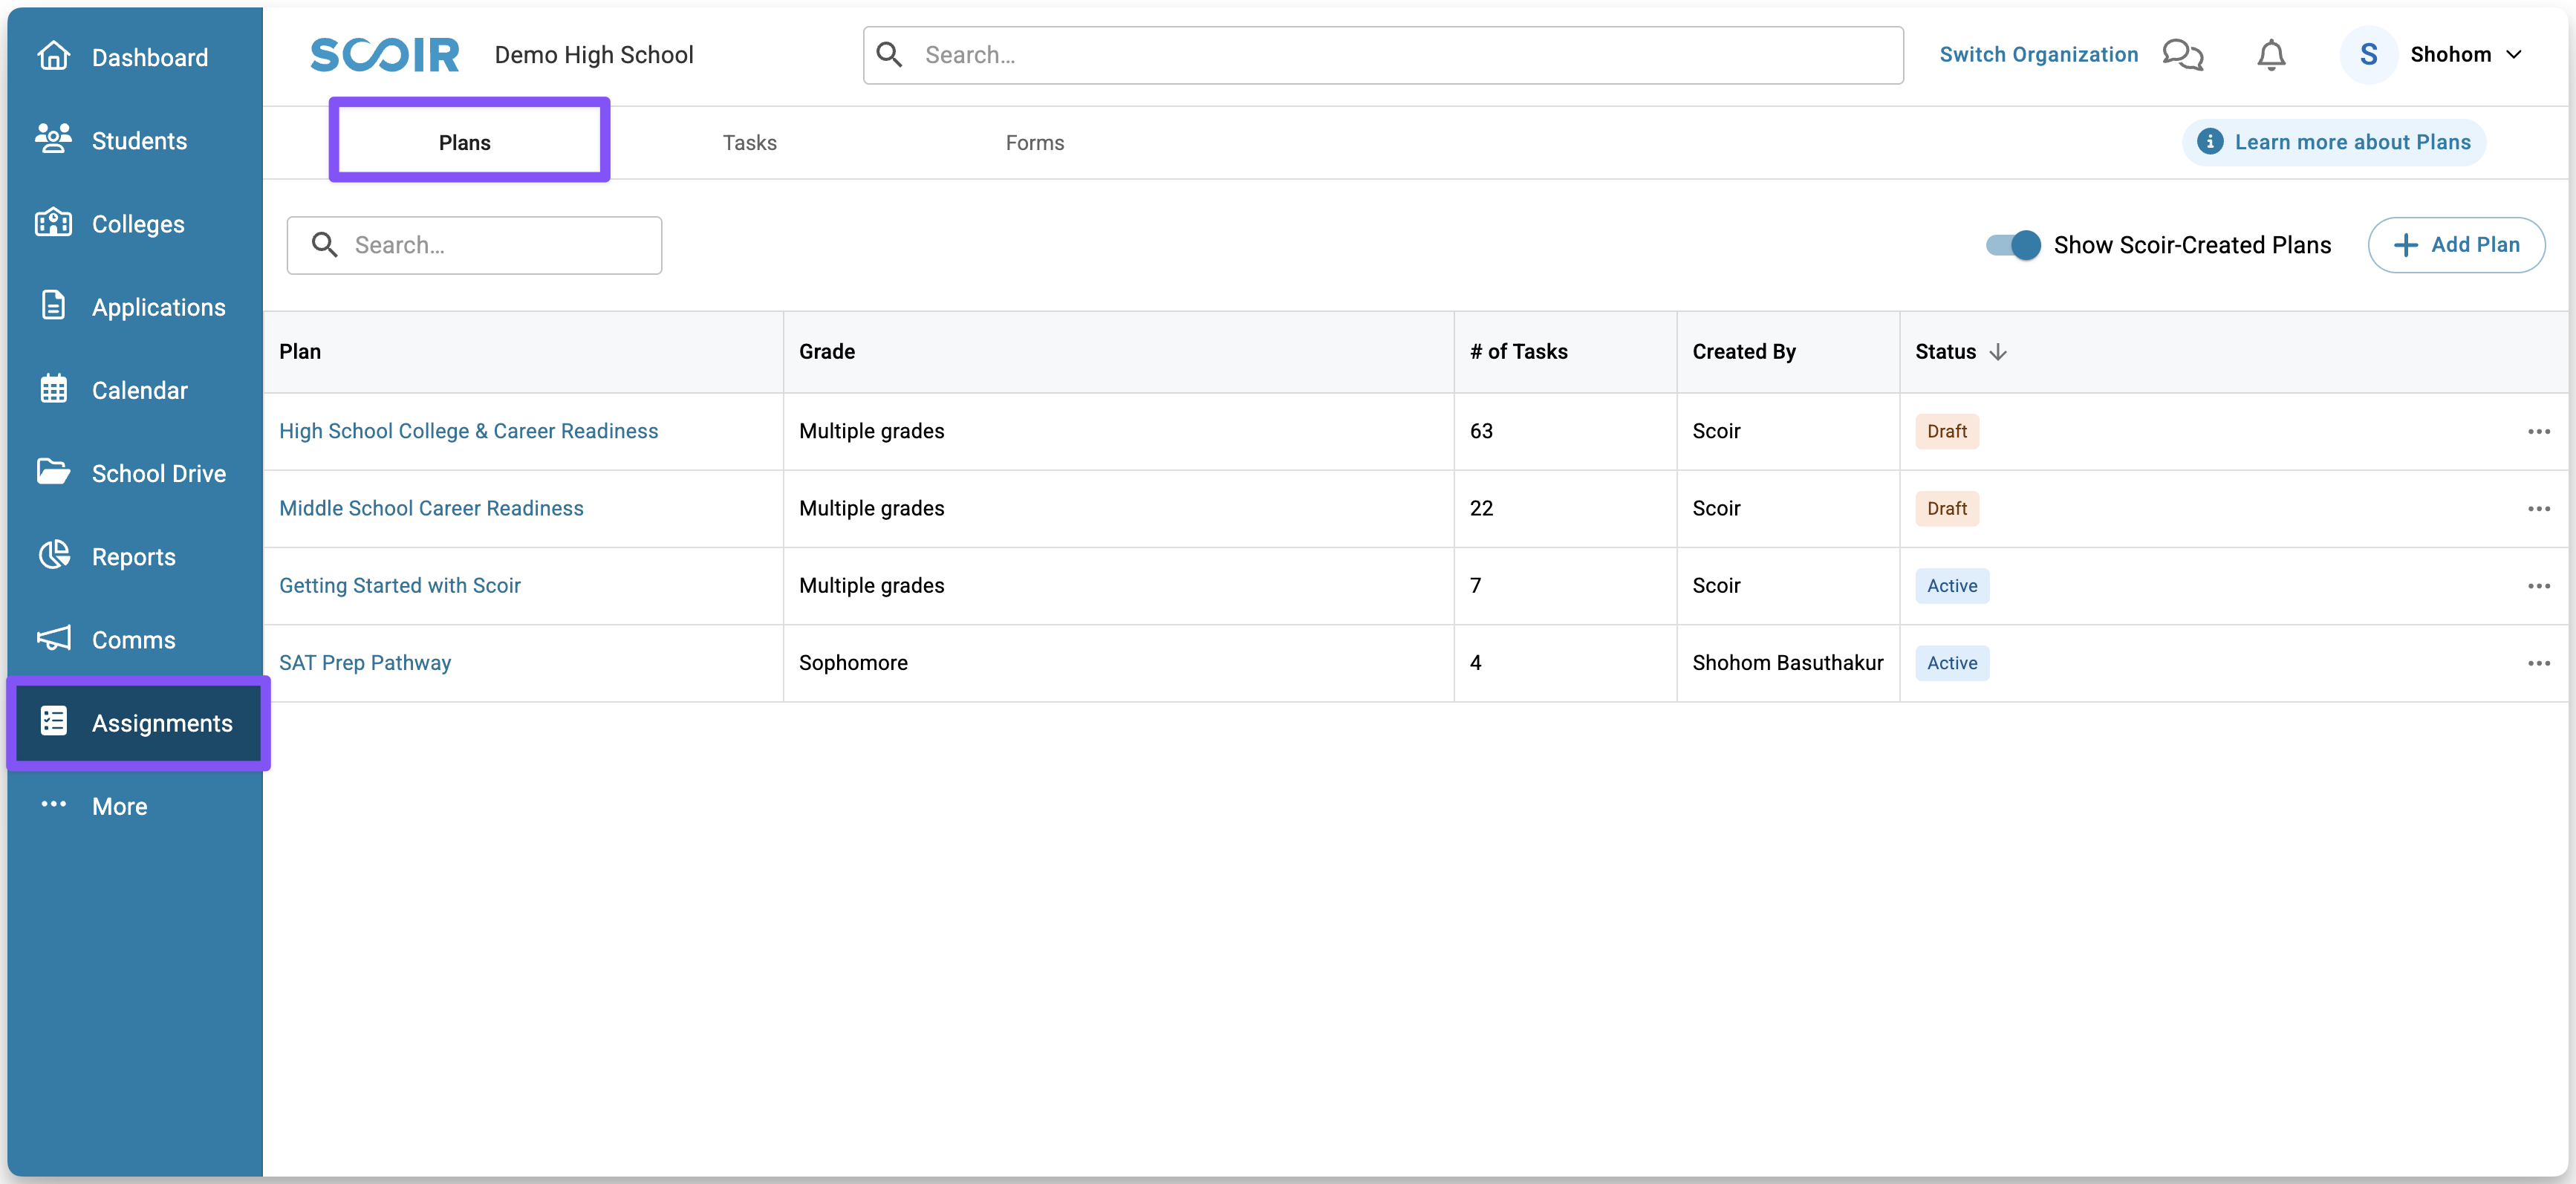This screenshot has width=2576, height=1184.
Task: Click the Reports pie chart icon
Action: pos(53,556)
